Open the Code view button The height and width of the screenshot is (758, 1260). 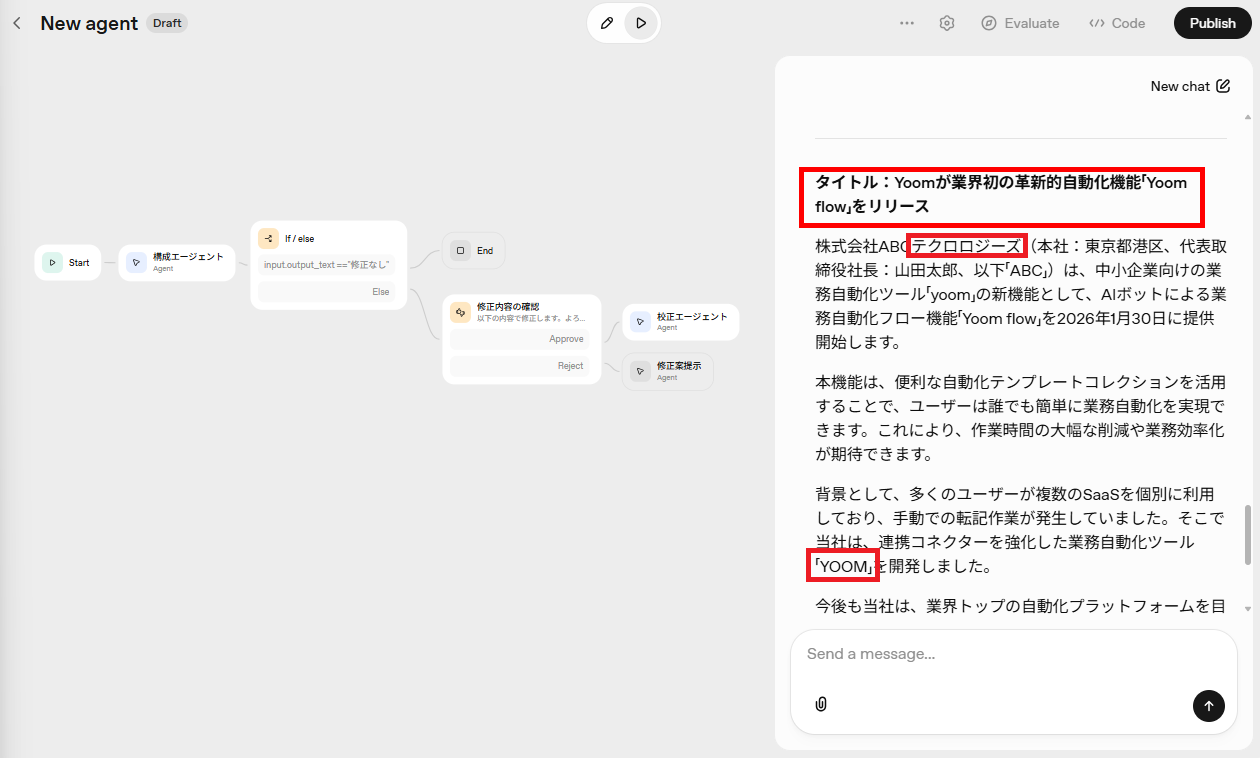click(x=1117, y=23)
